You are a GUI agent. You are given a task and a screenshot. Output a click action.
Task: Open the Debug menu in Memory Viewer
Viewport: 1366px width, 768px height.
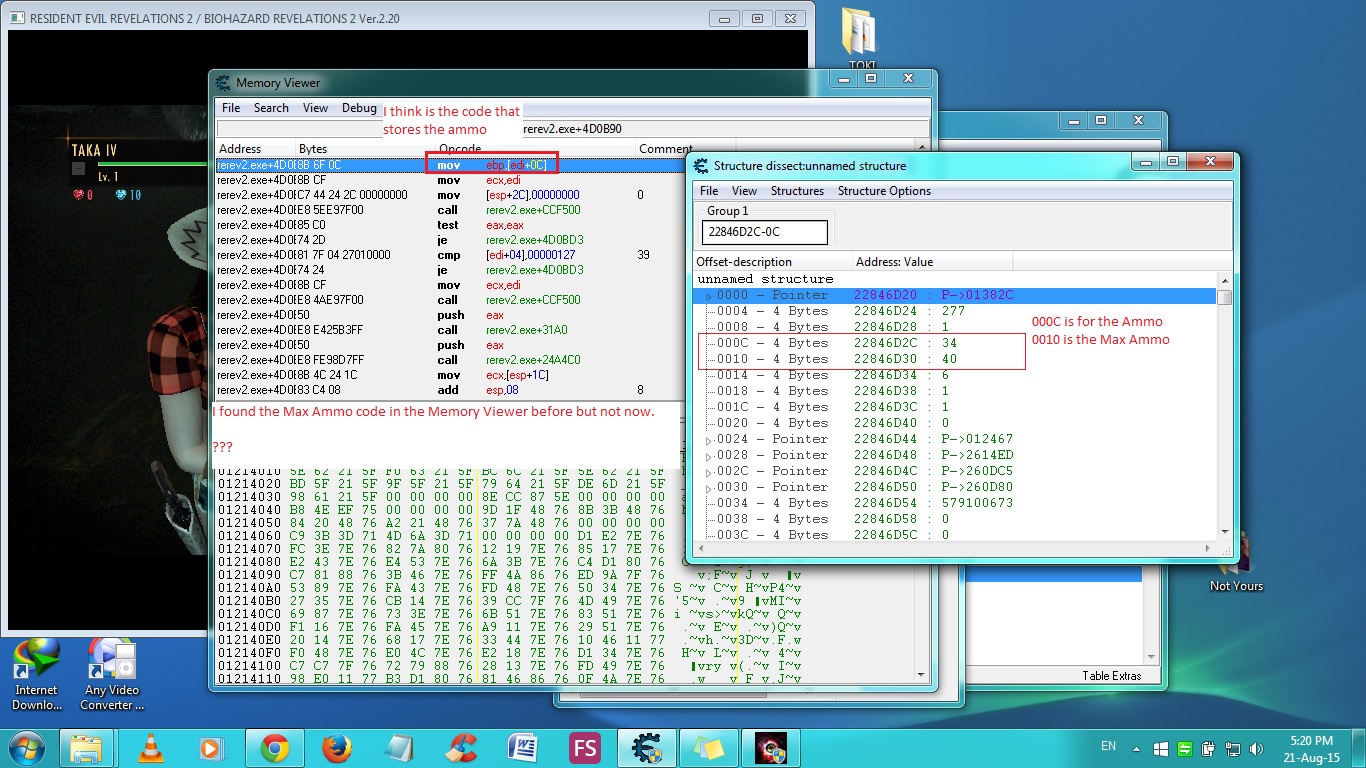pos(360,108)
